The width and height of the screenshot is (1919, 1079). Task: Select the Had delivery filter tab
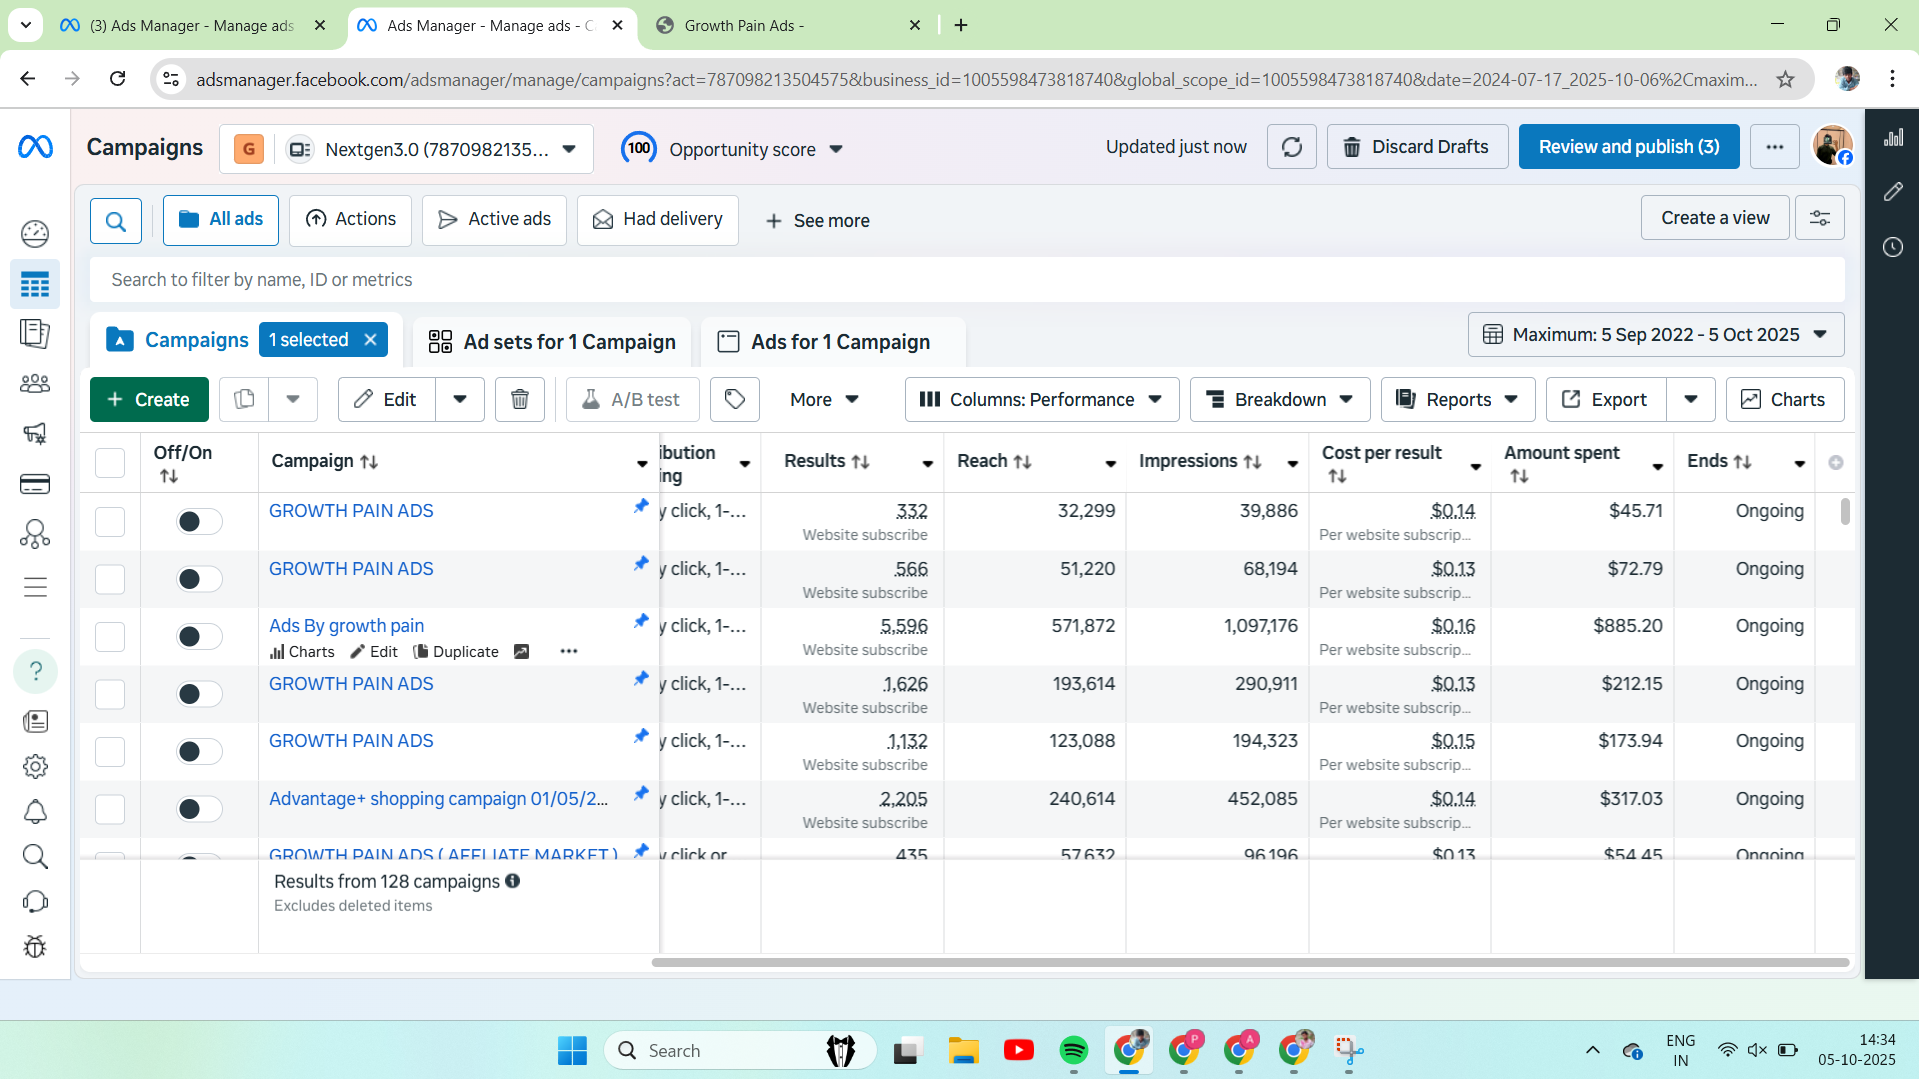pos(657,219)
